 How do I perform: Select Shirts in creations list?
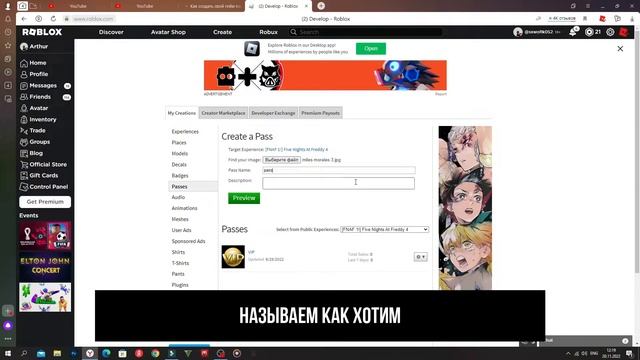click(178, 252)
